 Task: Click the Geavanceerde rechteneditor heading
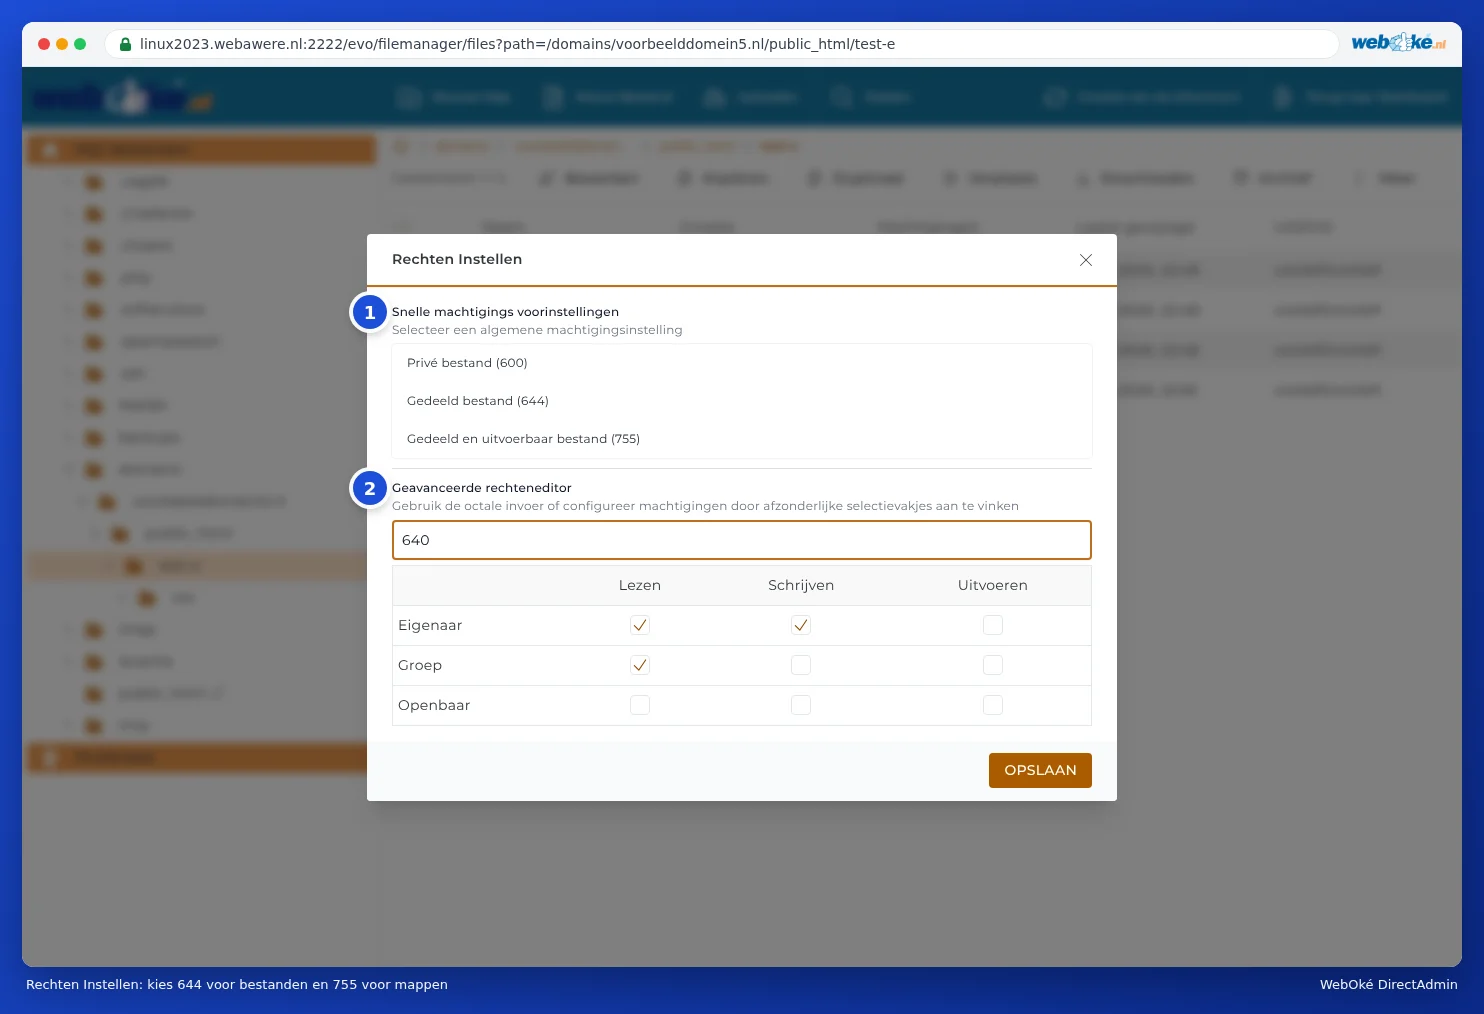coord(482,488)
